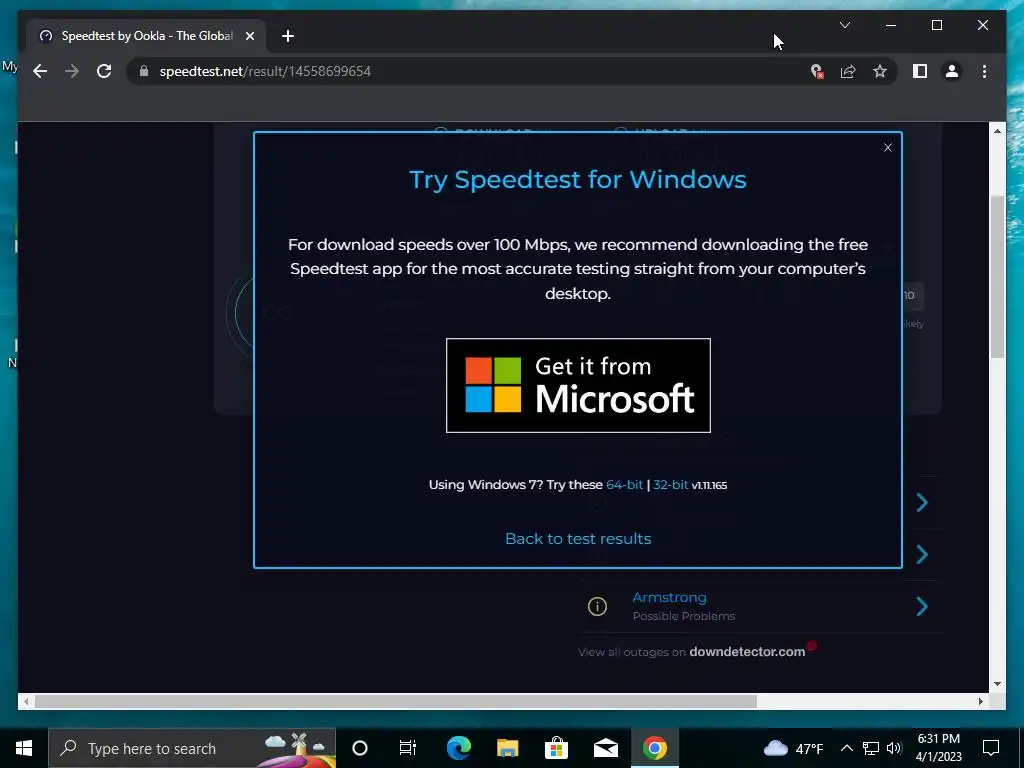The height and width of the screenshot is (768, 1024).
Task: Click the Armstrong info circle icon
Action: (597, 606)
